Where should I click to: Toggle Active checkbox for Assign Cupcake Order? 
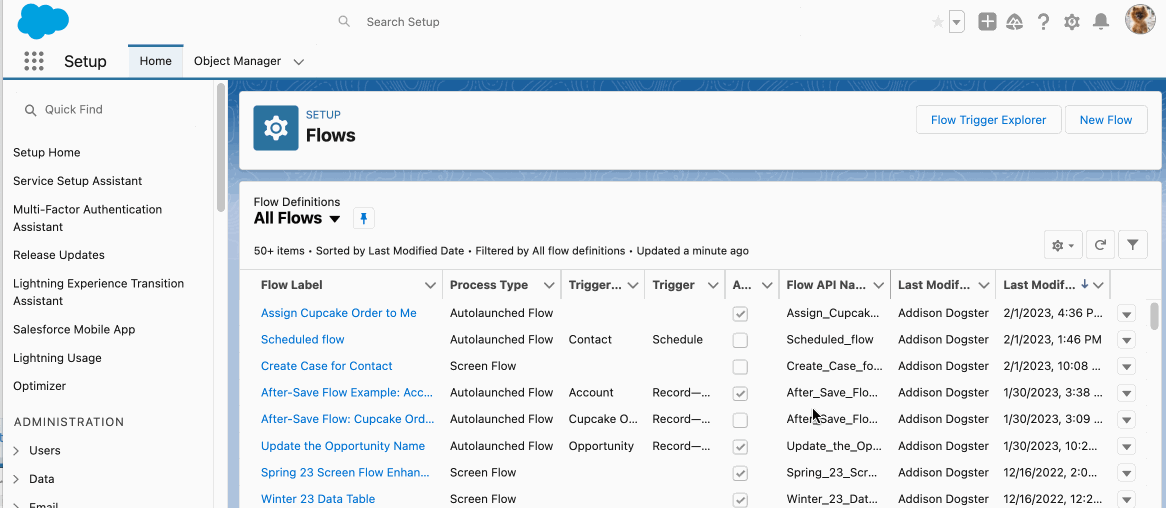[x=740, y=314]
